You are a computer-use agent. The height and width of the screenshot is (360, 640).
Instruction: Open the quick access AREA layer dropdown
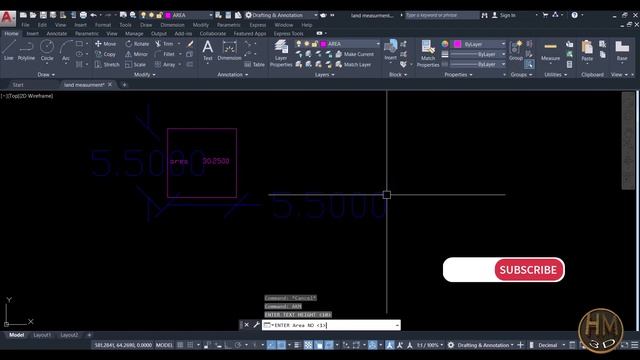pyautogui.click(x=211, y=15)
